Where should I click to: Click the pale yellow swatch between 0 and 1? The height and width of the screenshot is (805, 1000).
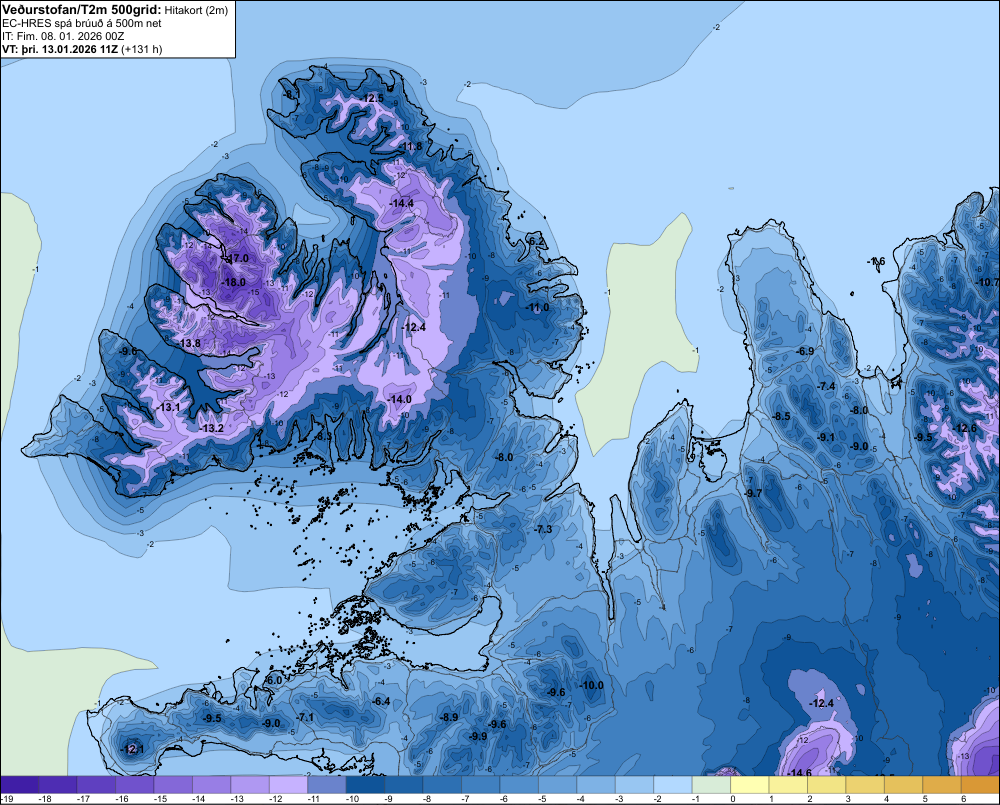[750, 785]
